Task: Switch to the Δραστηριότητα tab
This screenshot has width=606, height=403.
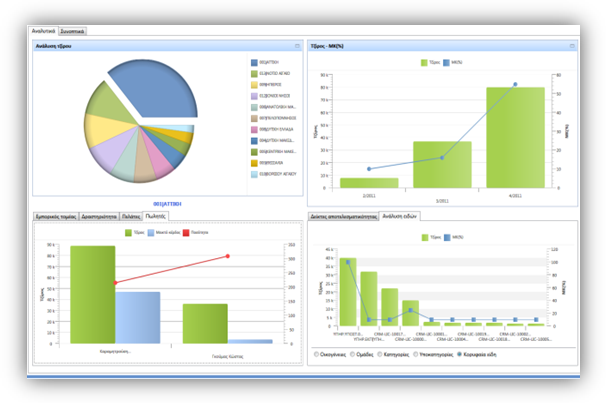Action: click(x=99, y=217)
